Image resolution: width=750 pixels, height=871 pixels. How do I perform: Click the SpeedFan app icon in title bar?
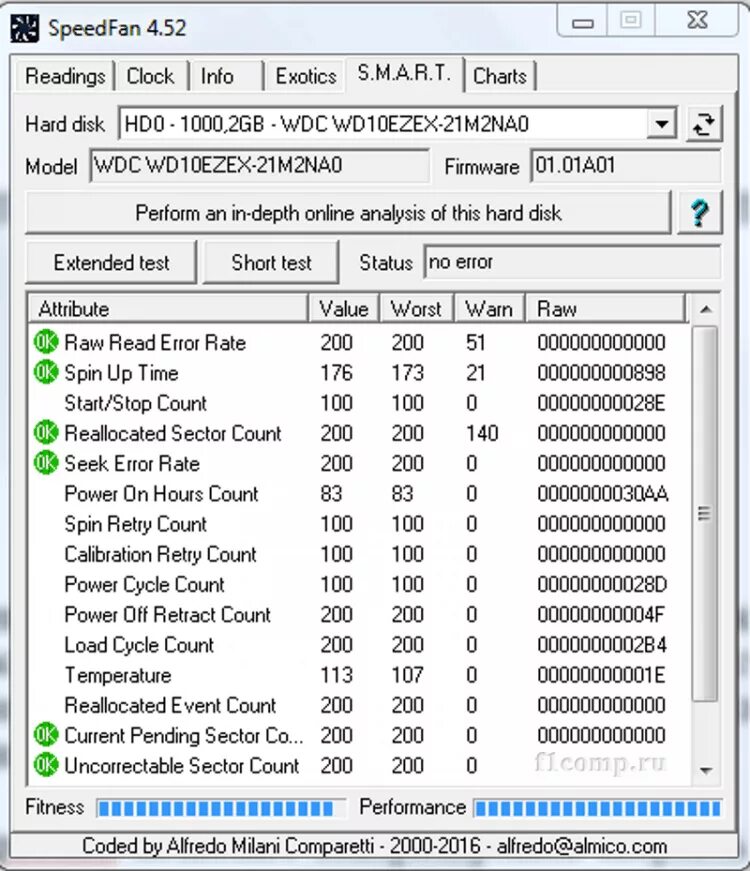24,28
